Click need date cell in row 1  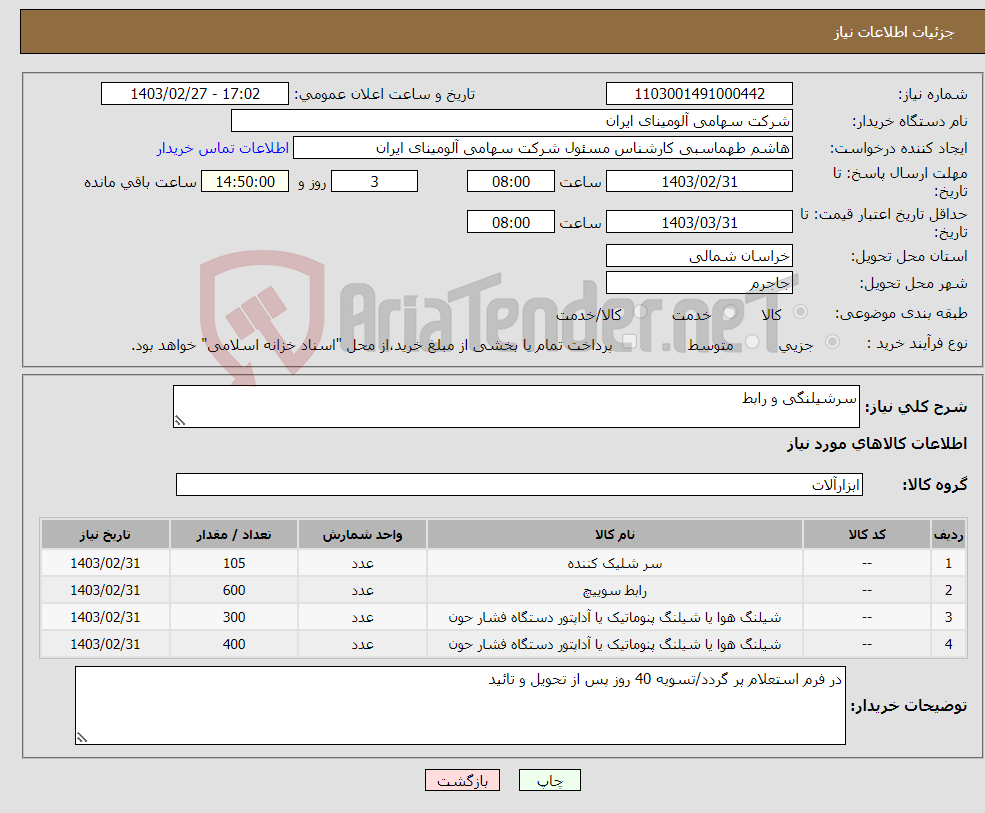tap(105, 564)
